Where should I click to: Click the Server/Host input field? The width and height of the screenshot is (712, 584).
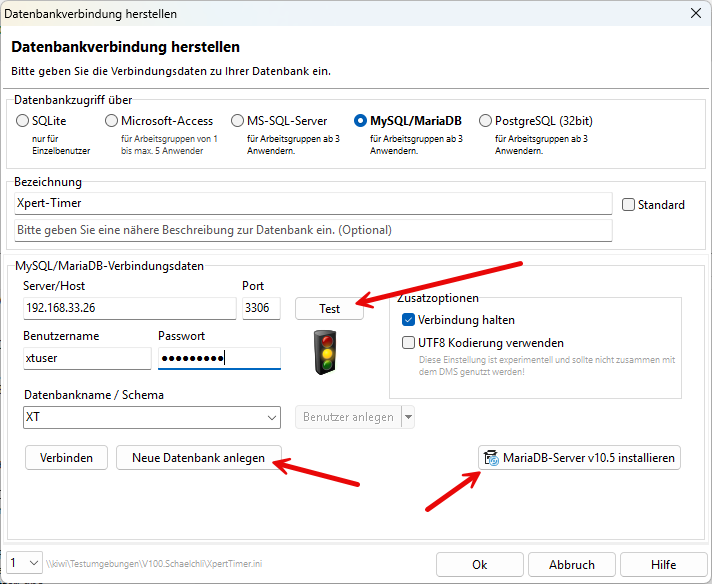tap(125, 308)
